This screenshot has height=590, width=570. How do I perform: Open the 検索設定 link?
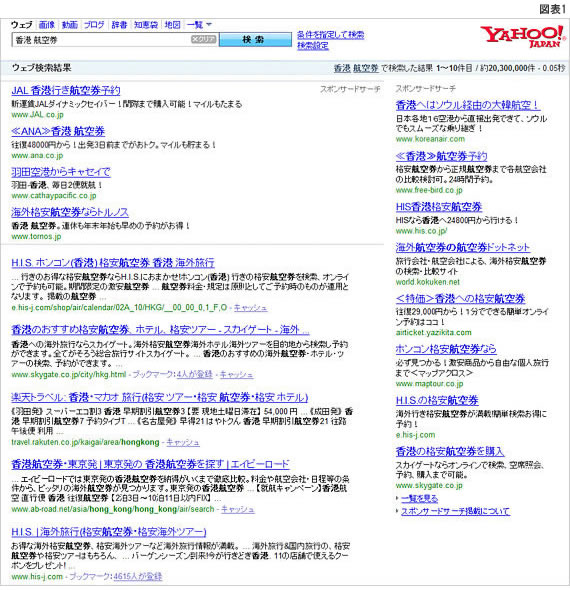pos(313,46)
